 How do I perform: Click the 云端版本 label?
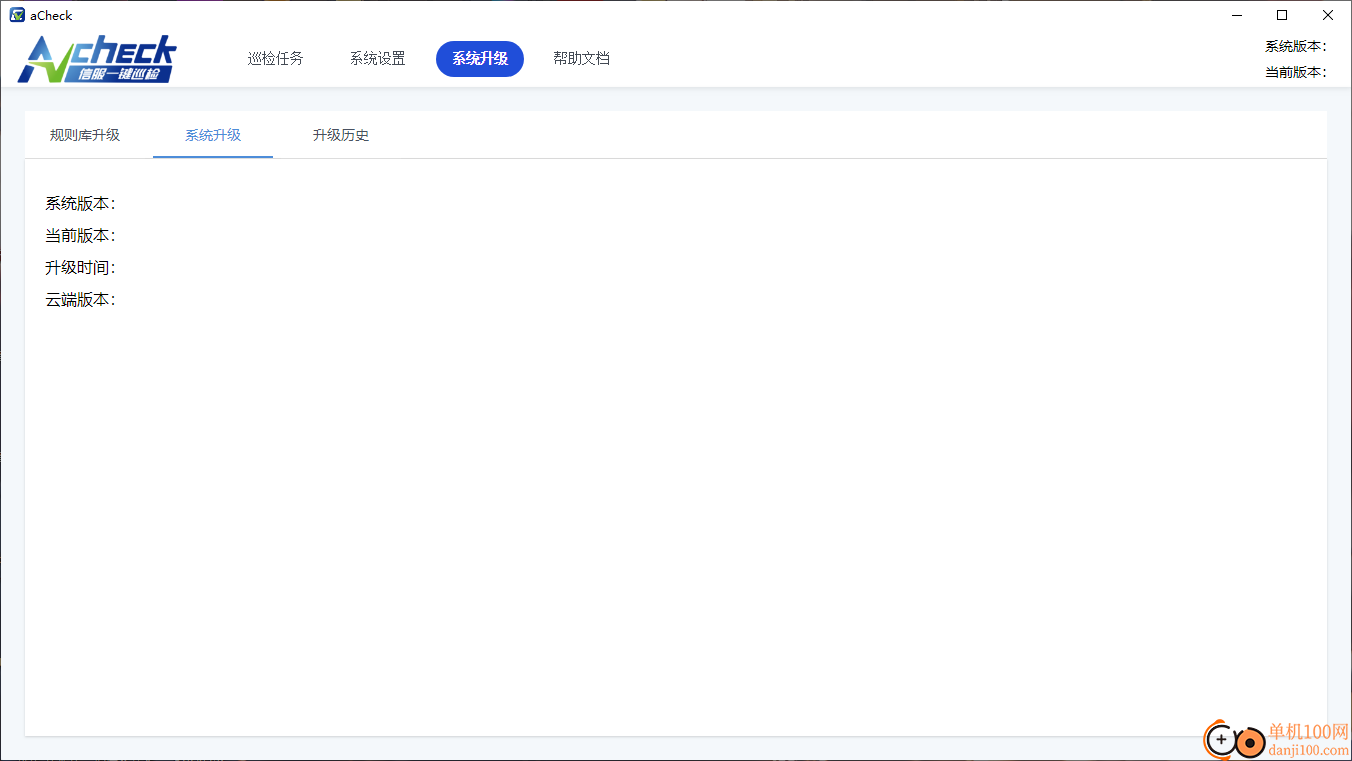pyautogui.click(x=80, y=300)
